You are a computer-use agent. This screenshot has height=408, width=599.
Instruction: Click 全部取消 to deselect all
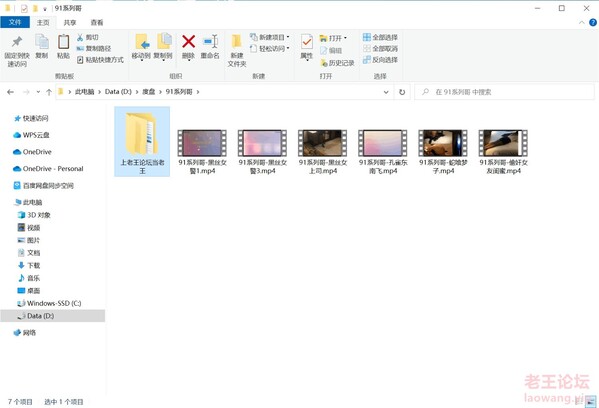380,49
